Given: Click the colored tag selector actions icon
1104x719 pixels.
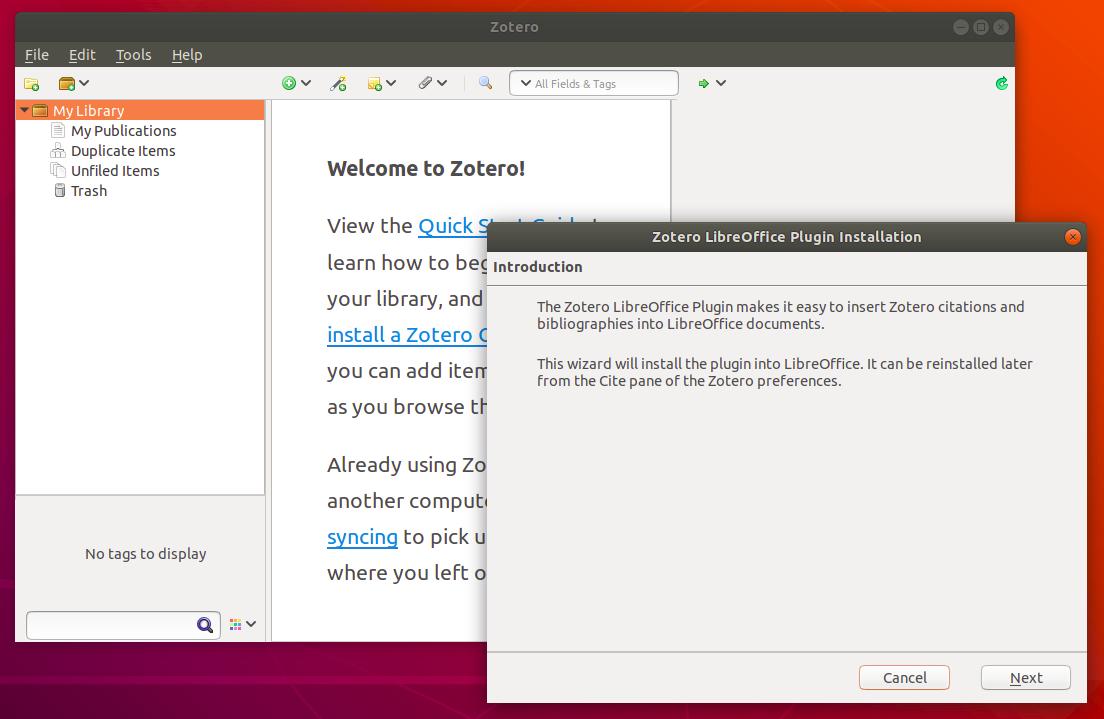Looking at the screenshot, I should coord(235,625).
